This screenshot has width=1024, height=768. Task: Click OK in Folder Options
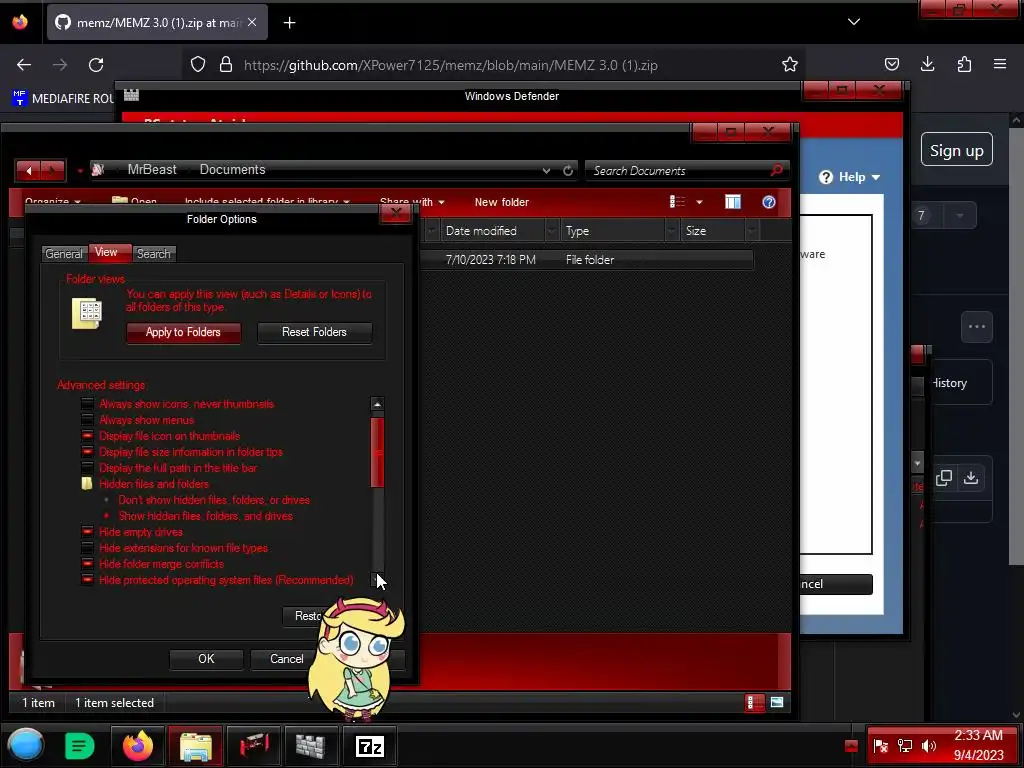(x=206, y=659)
